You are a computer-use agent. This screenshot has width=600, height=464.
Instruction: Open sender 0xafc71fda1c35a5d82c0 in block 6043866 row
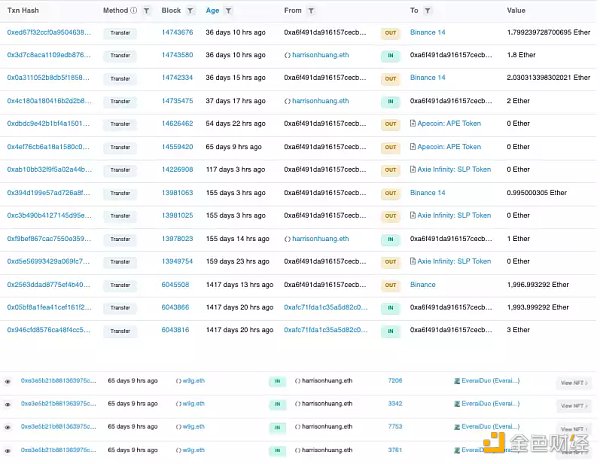326,307
